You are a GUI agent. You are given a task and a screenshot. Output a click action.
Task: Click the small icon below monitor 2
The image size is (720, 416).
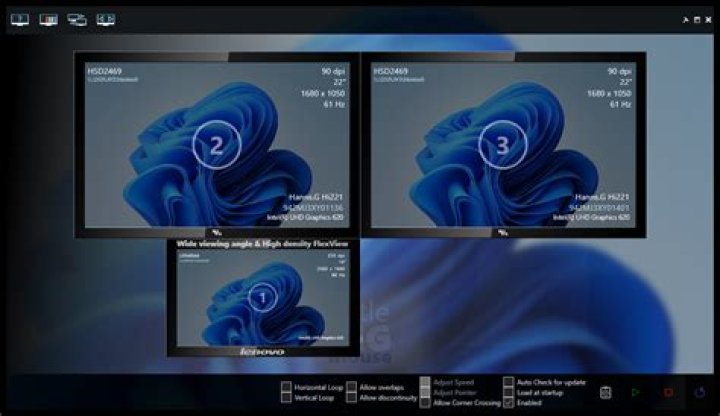click(x=217, y=233)
